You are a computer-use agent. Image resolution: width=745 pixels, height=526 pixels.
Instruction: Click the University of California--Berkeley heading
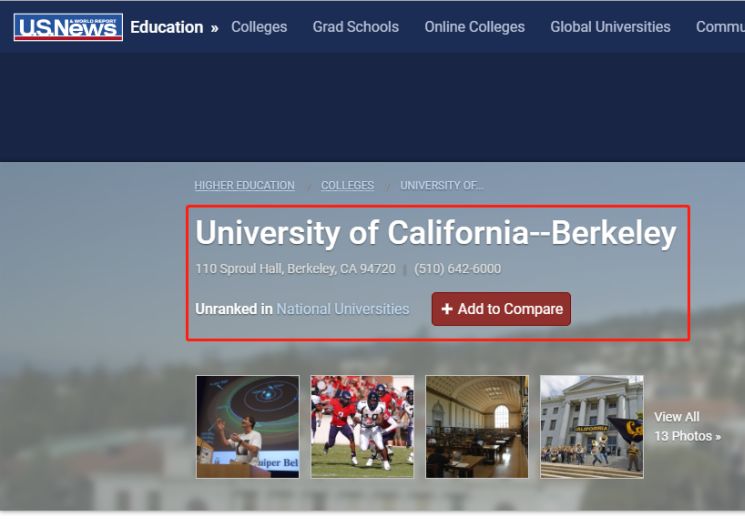pos(436,233)
